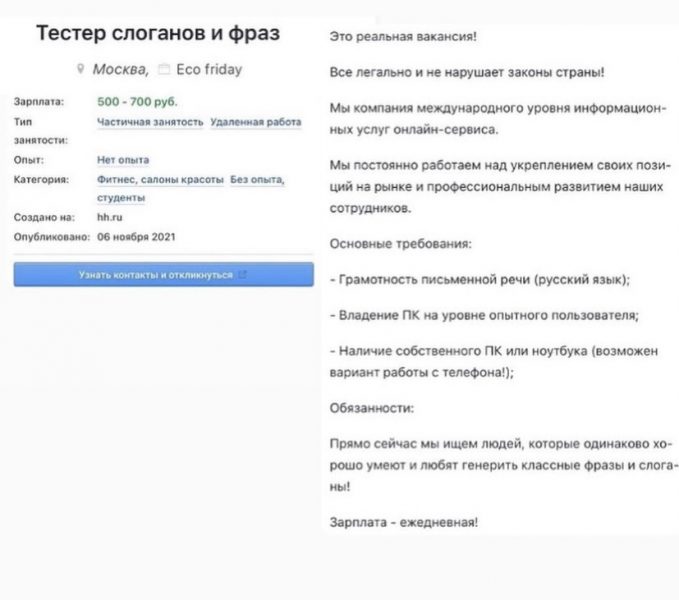Click the Это реальная вакансия! line
This screenshot has width=679, height=600.
[403, 37]
